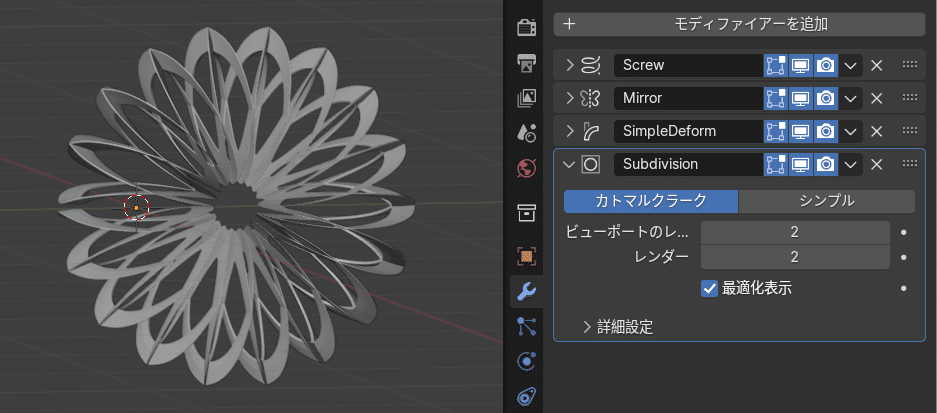Image resolution: width=937 pixels, height=413 pixels.
Task: Toggle Screw modifier edit mode display
Action: (776, 65)
